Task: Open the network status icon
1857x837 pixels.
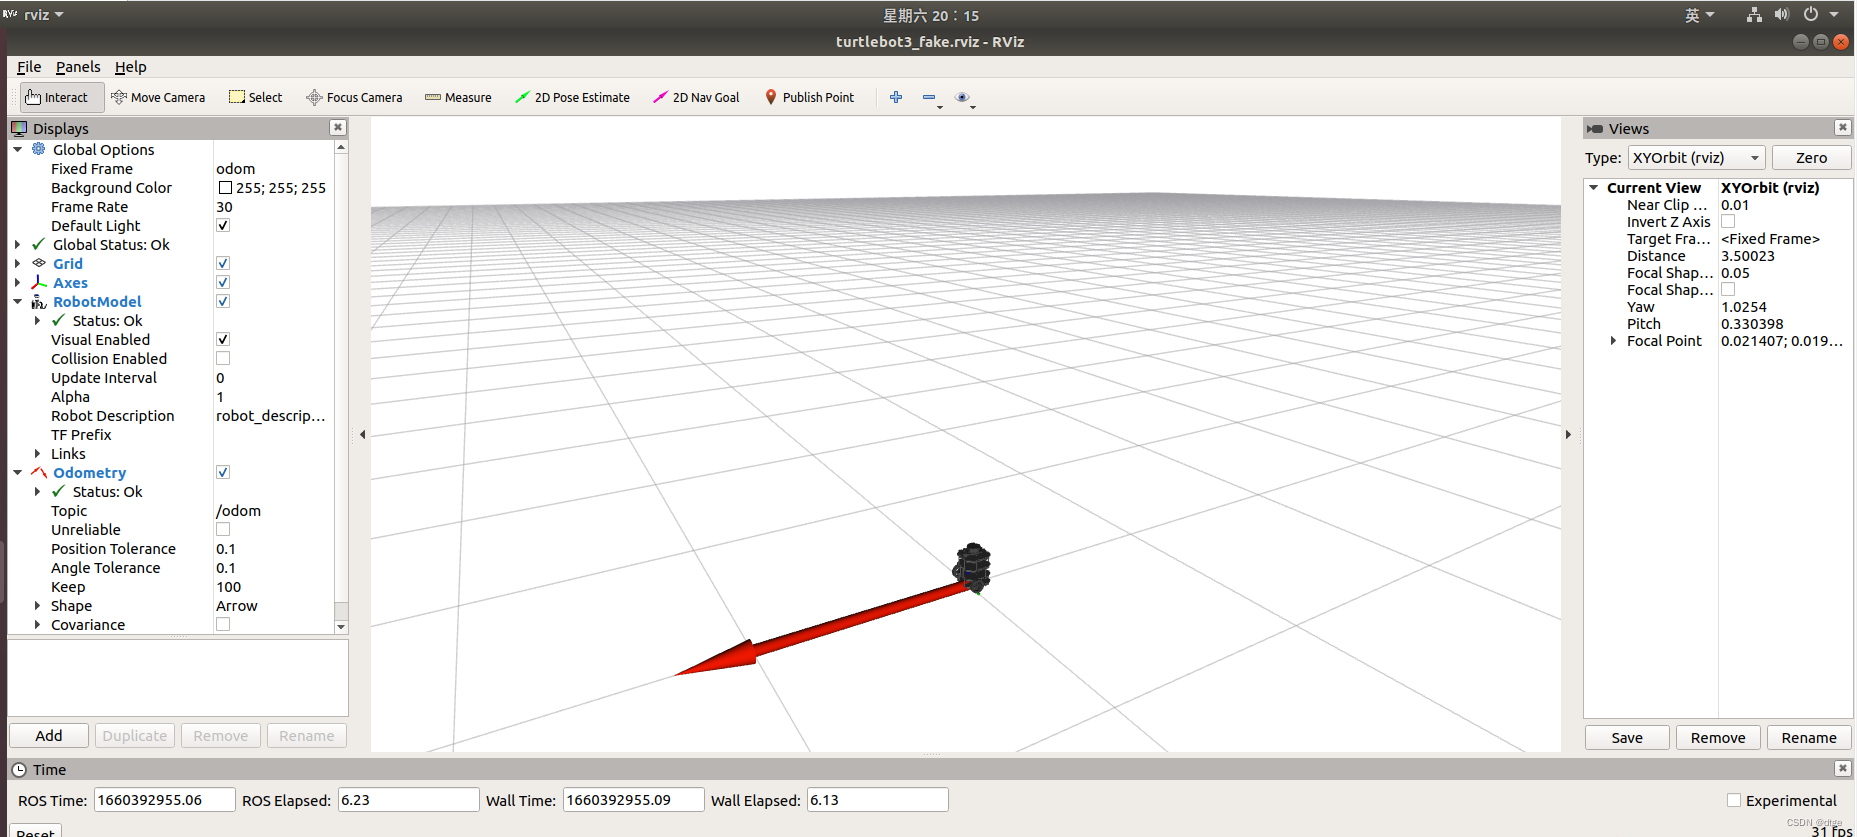Action: click(1754, 14)
